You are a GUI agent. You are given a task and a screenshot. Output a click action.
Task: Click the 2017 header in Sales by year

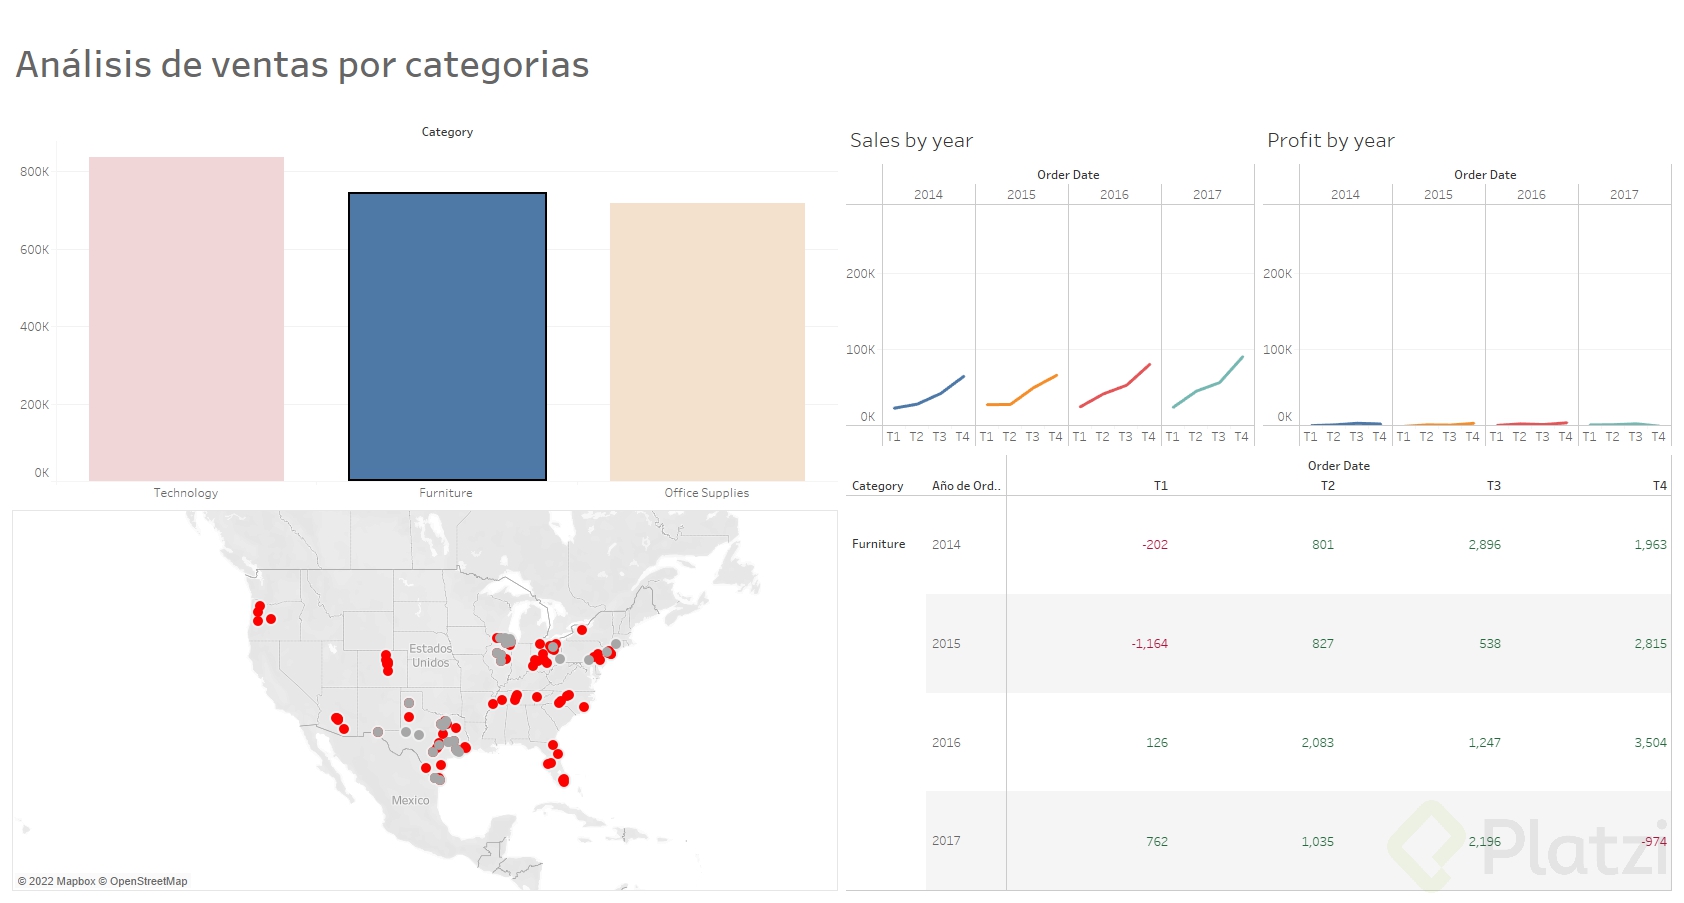(1207, 195)
